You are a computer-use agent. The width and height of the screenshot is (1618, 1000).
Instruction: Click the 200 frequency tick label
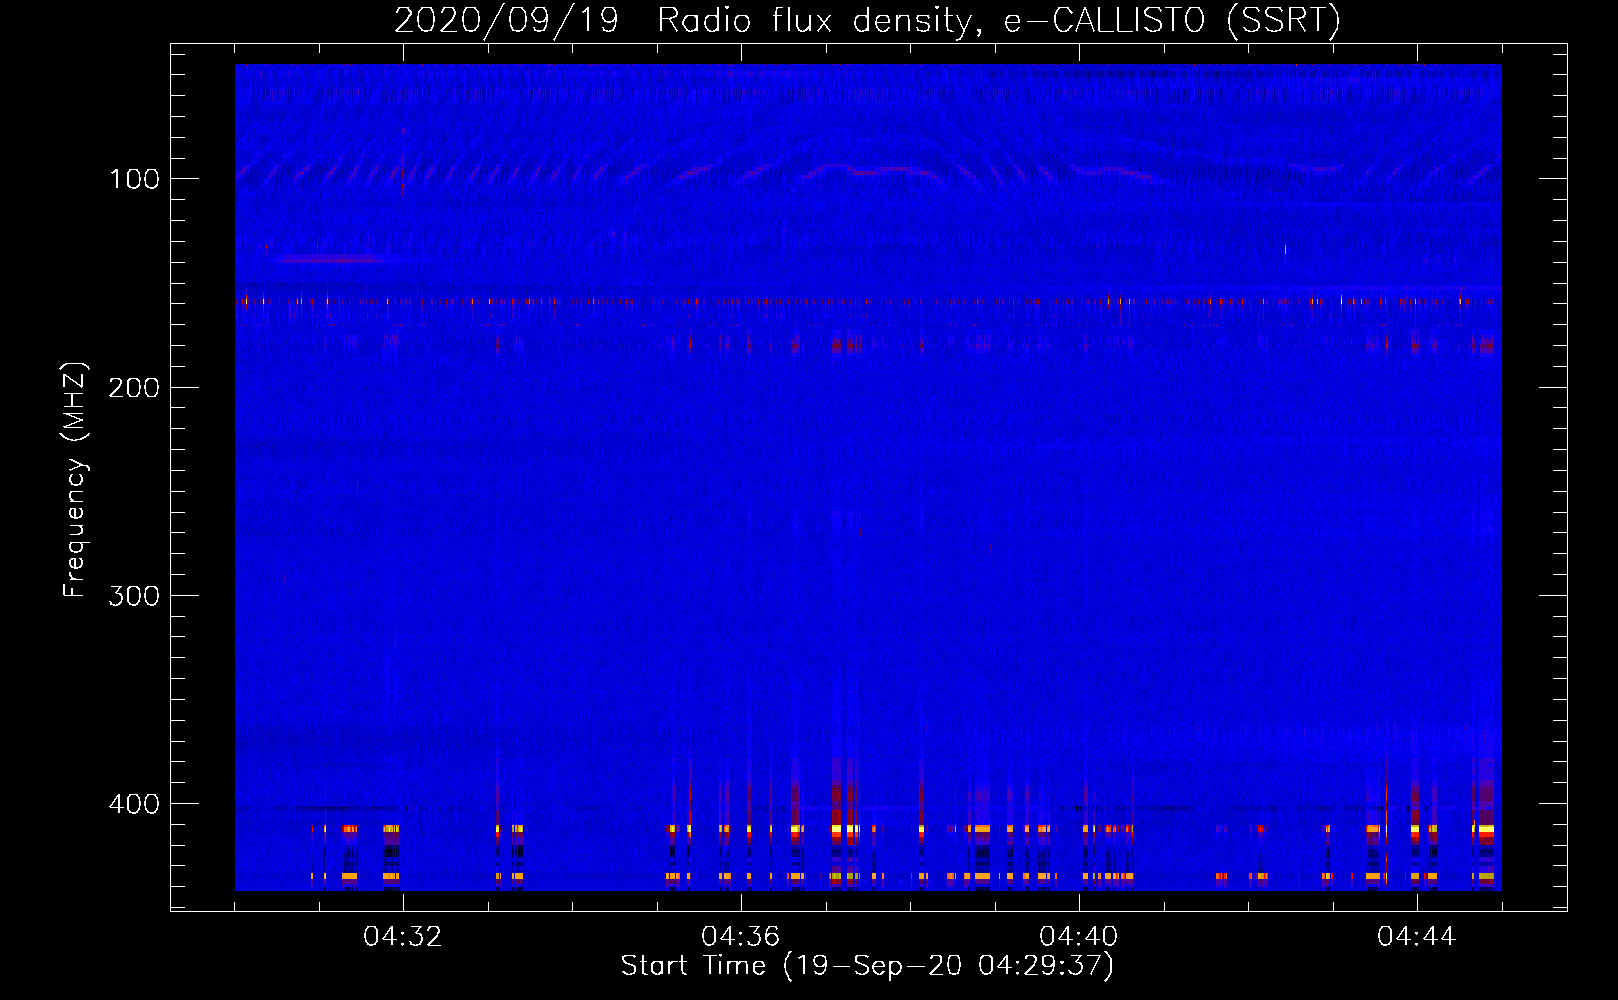(x=134, y=388)
